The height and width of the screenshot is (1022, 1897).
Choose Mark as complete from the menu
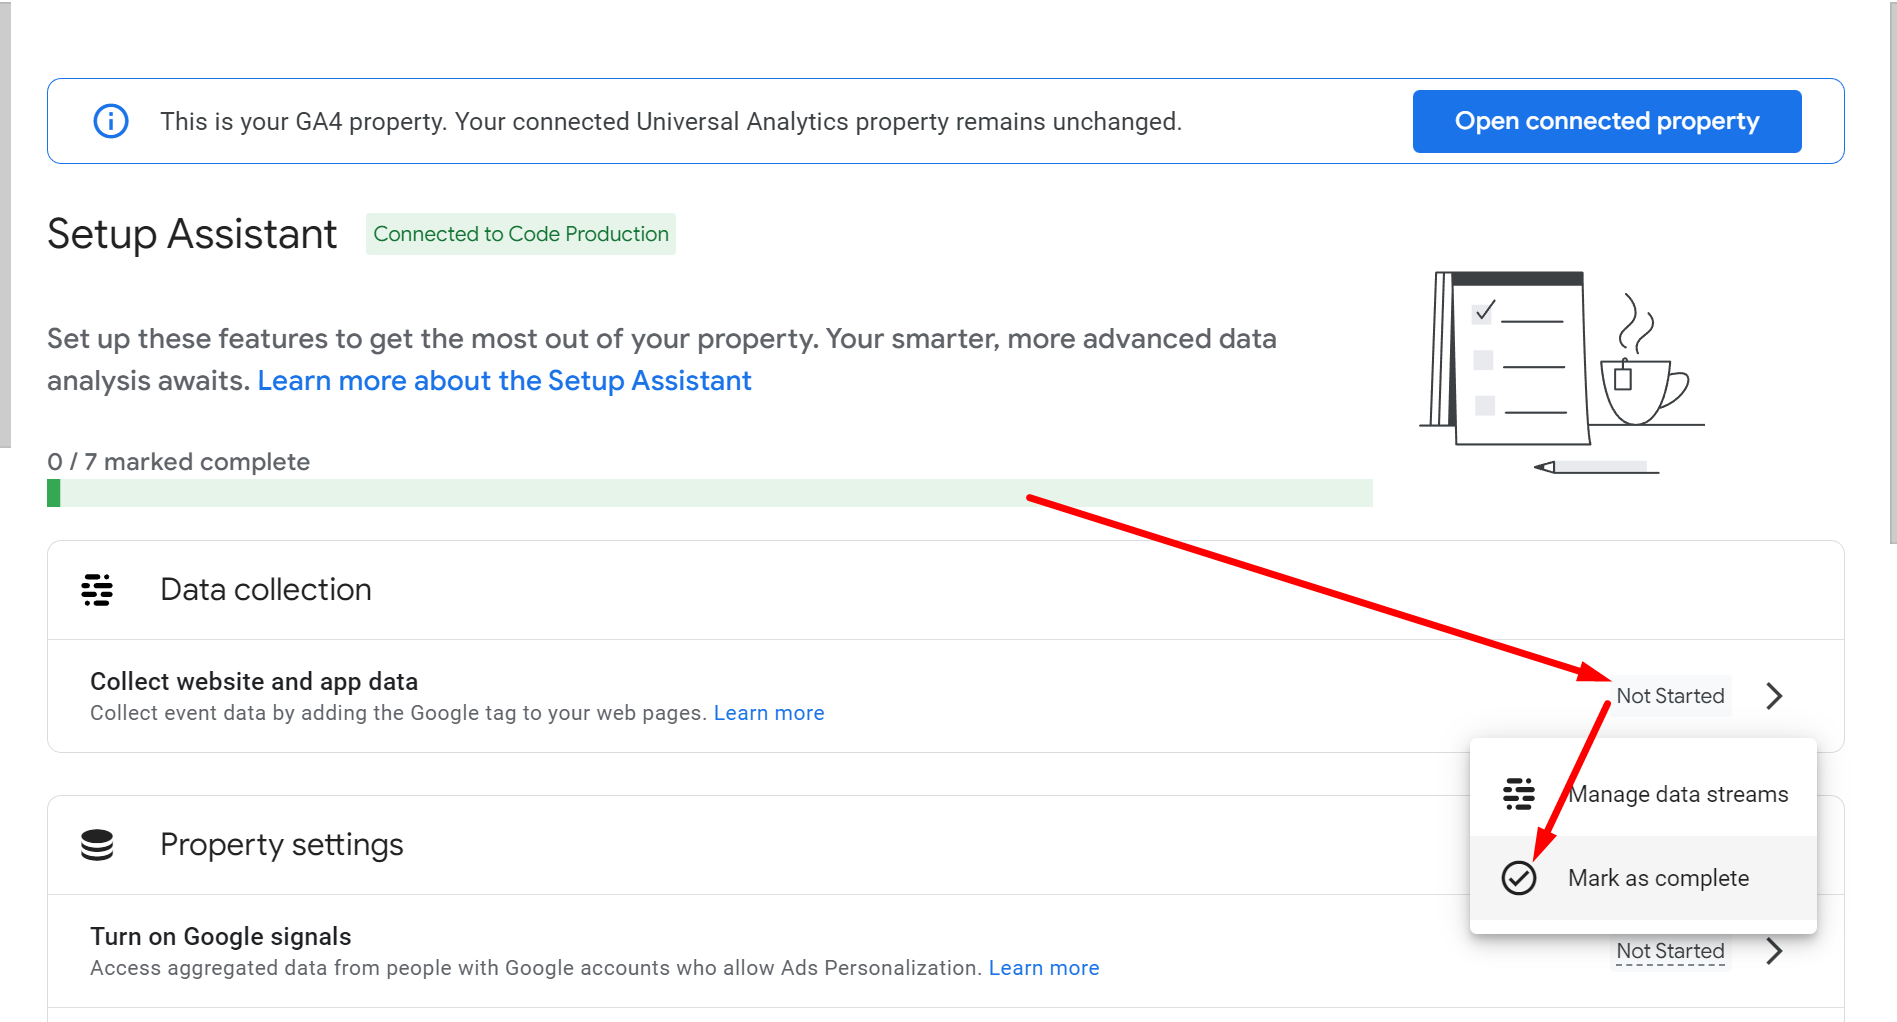[1643, 878]
